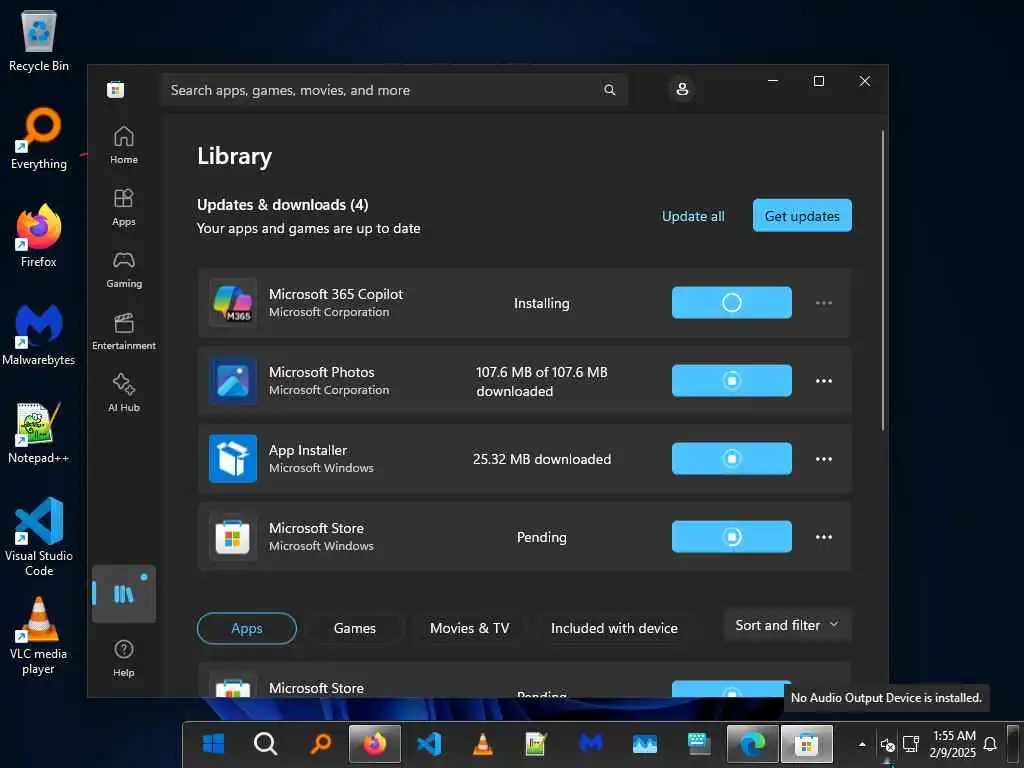Open Firefox from the taskbar
This screenshot has height=768, width=1024.
tap(375, 743)
